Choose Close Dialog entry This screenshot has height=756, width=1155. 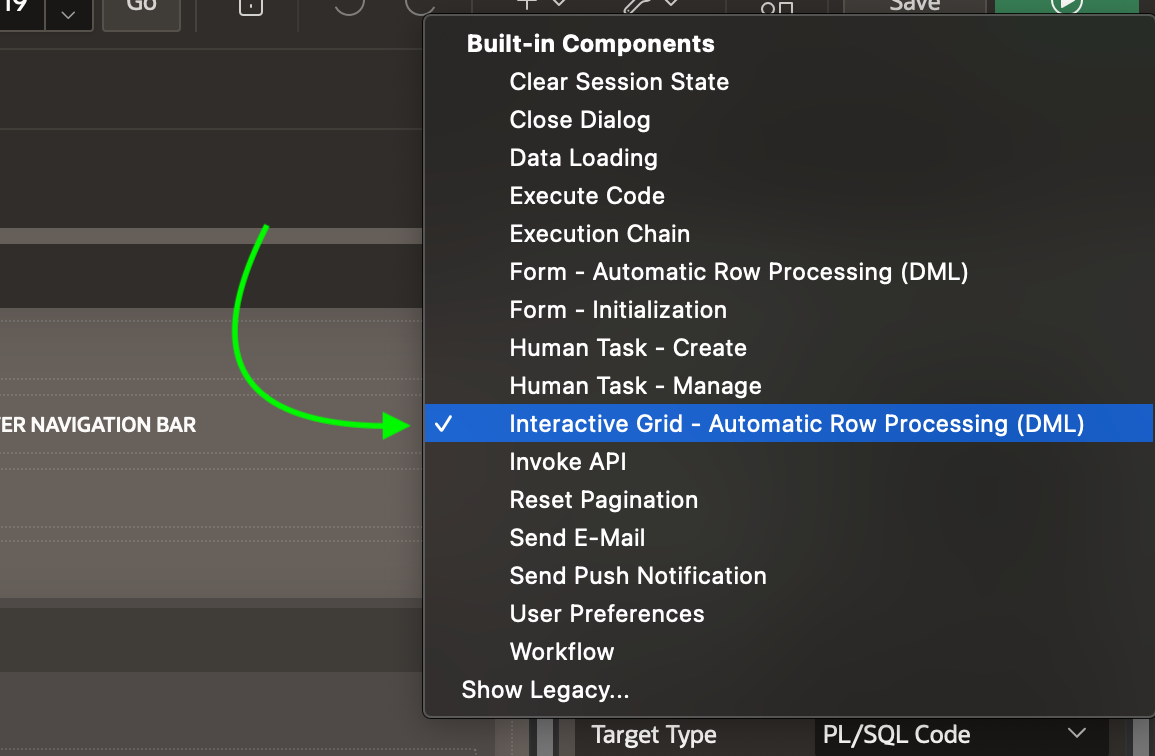point(580,119)
